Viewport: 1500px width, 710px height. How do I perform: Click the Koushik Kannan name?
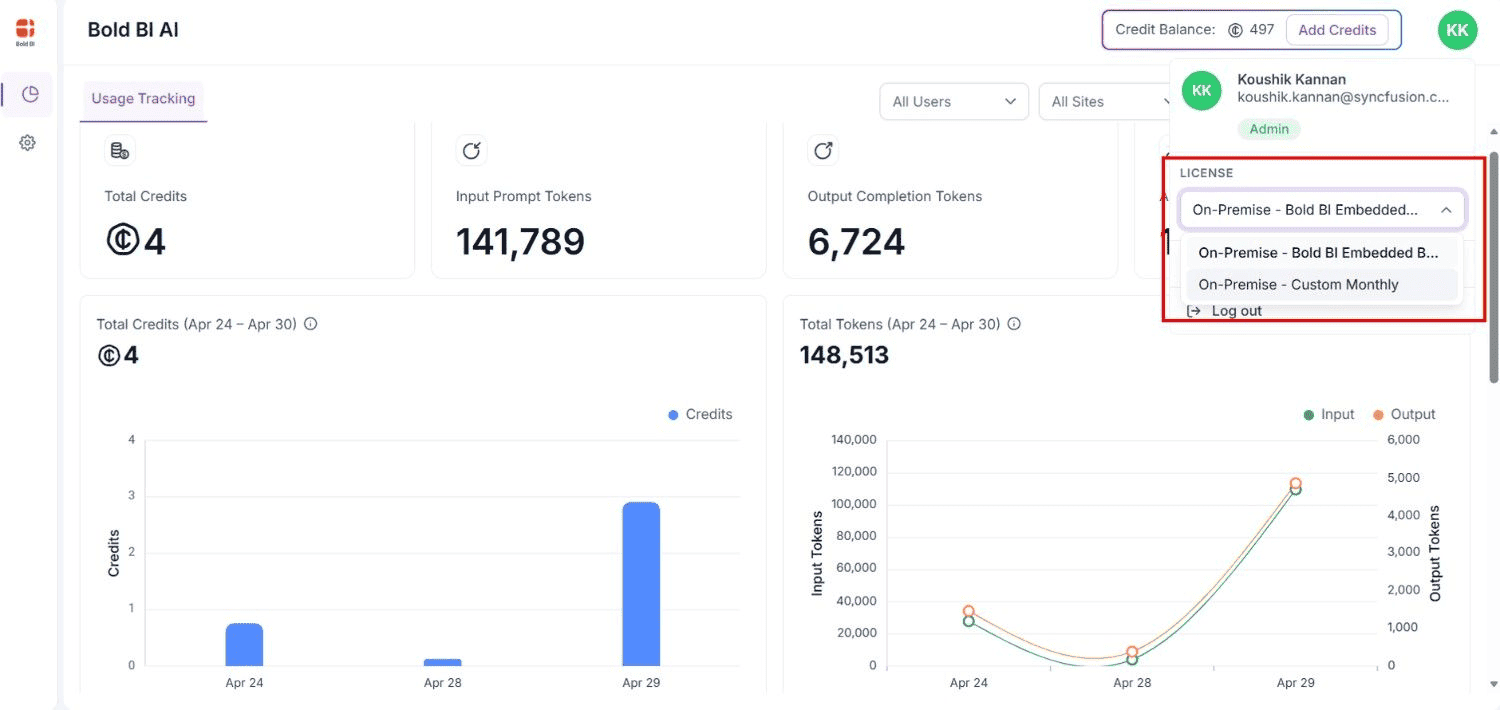1291,79
